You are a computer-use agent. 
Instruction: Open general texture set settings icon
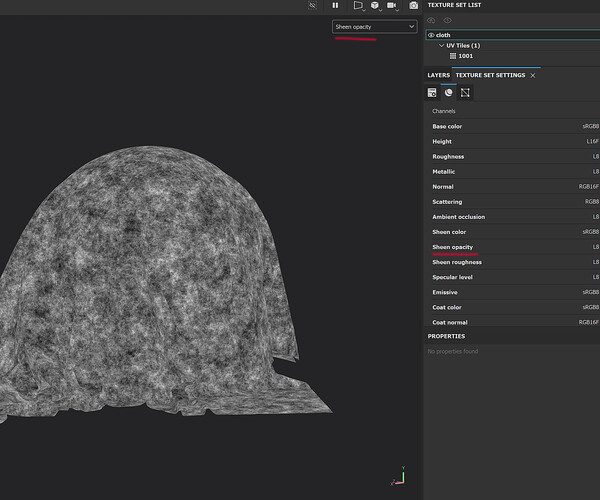click(432, 93)
